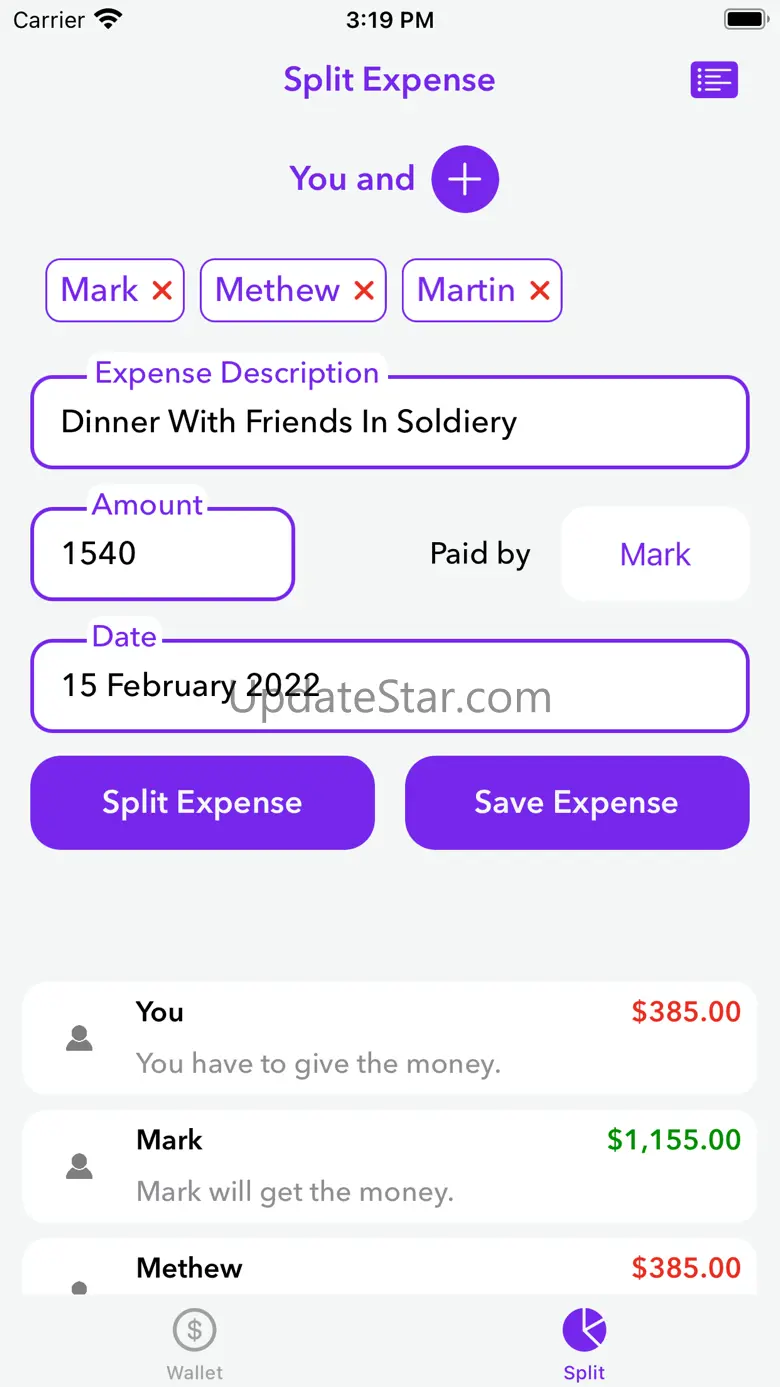Screen dimensions: 780x1387
Task: Tap the person icon beside Mark
Action: tap(79, 1166)
